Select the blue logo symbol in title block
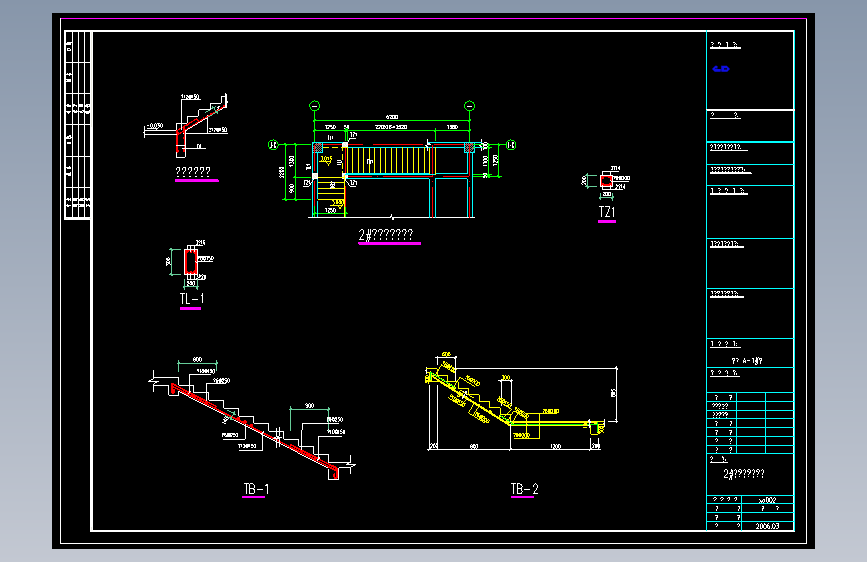 [x=721, y=69]
